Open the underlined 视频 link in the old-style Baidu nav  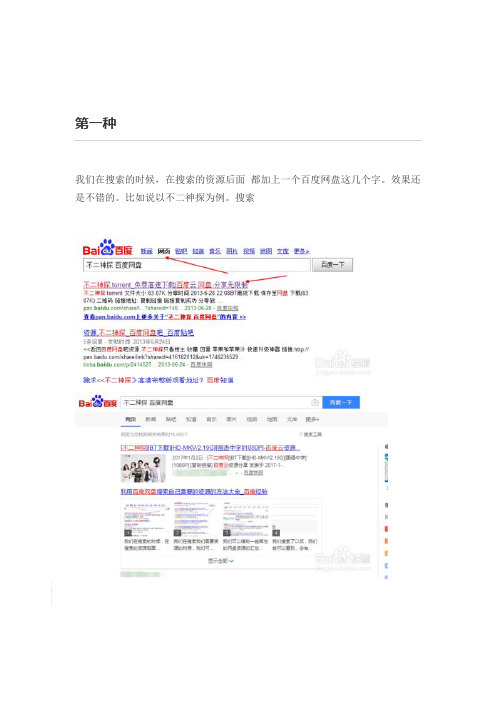point(249,251)
